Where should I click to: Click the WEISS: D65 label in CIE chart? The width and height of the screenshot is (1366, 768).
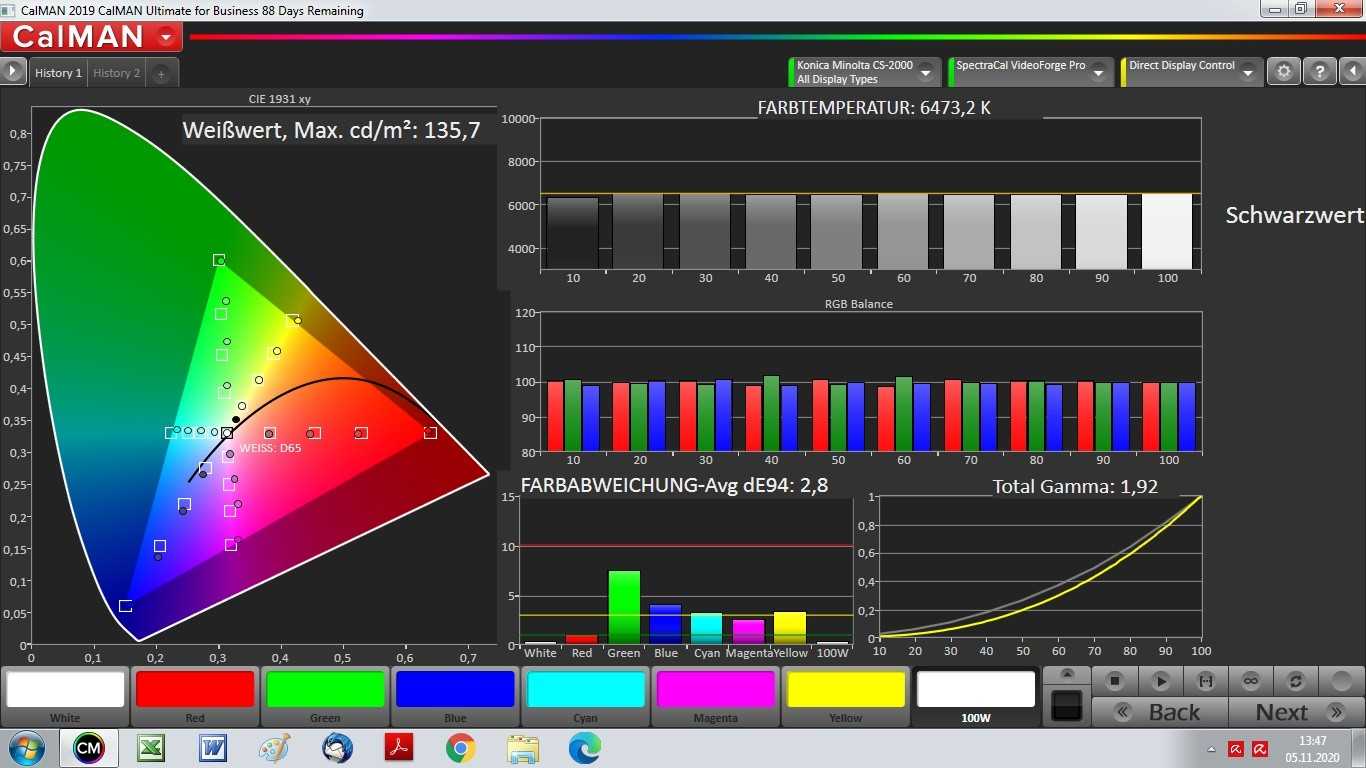point(270,448)
